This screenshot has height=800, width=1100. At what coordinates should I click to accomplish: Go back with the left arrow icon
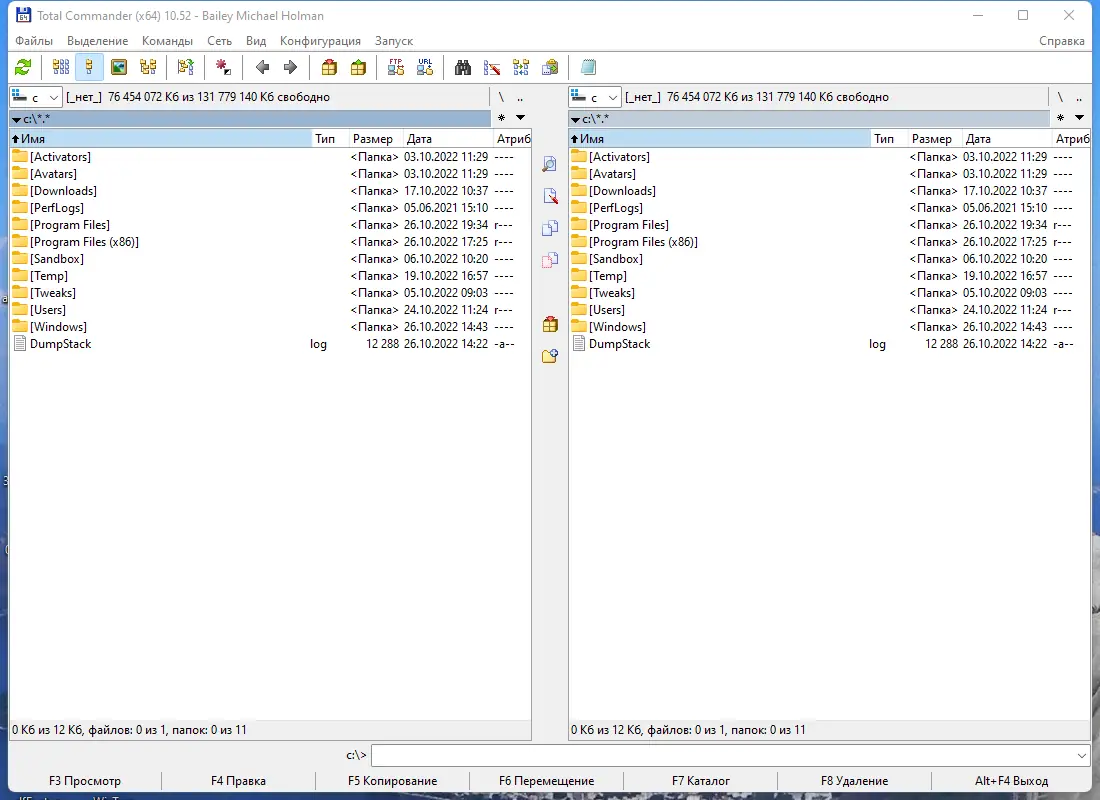click(x=262, y=67)
